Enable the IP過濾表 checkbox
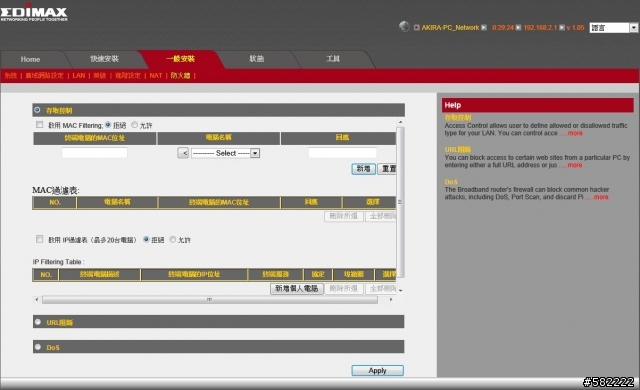The height and width of the screenshot is (390, 640). pos(39,239)
